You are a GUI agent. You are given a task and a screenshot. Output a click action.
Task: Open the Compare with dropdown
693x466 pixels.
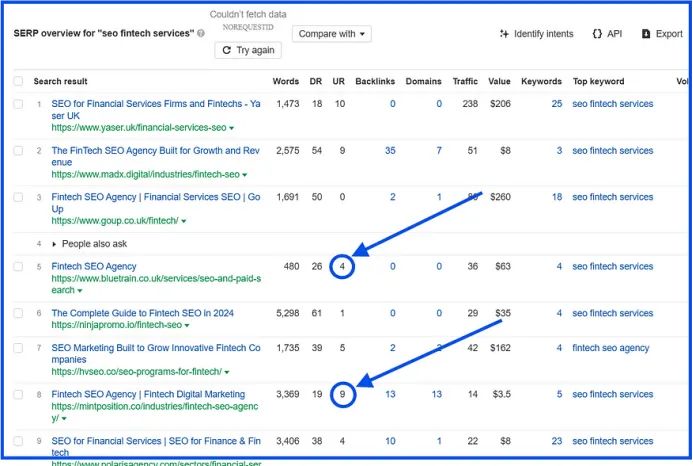click(331, 34)
